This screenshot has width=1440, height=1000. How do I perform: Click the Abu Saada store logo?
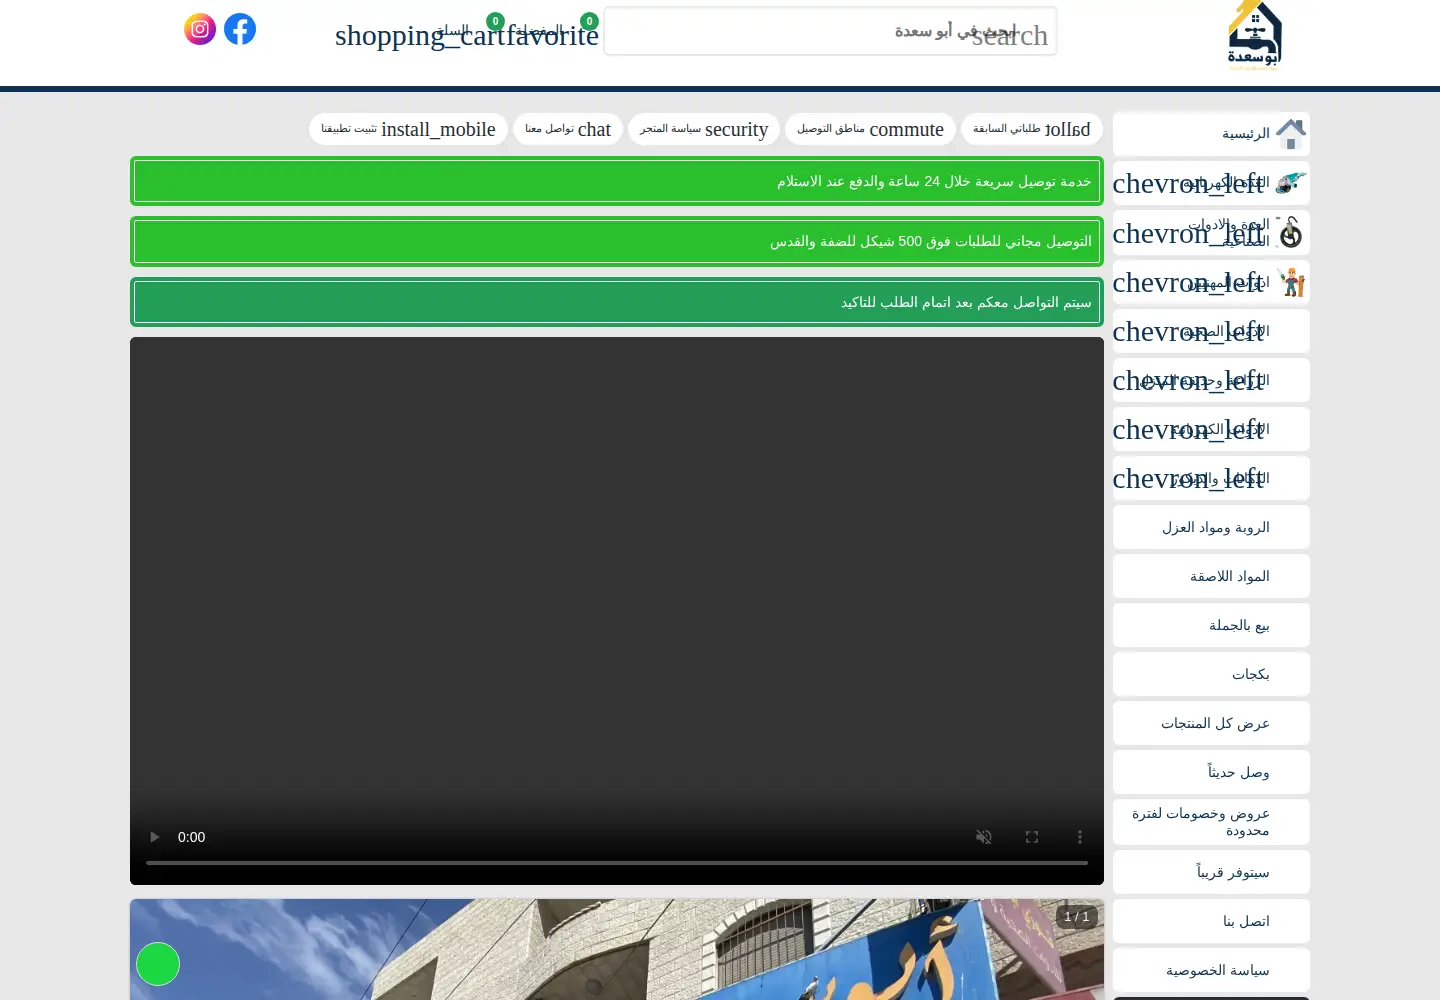click(x=1255, y=36)
